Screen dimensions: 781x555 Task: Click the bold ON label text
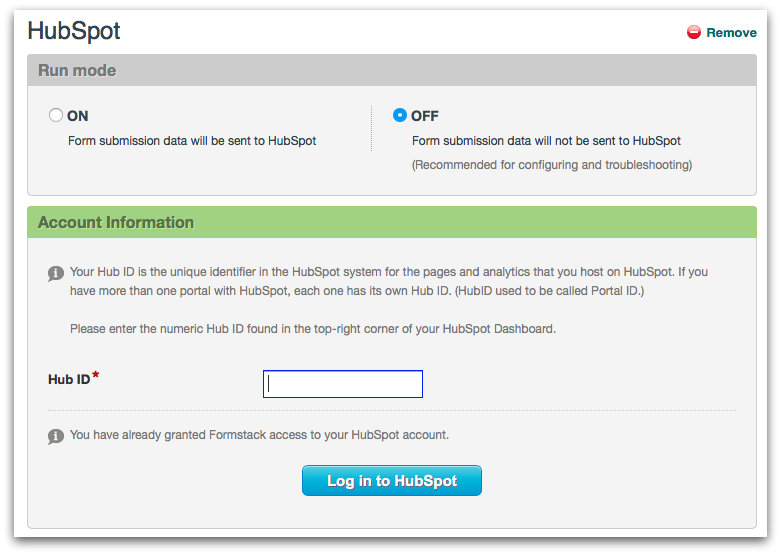click(x=77, y=116)
